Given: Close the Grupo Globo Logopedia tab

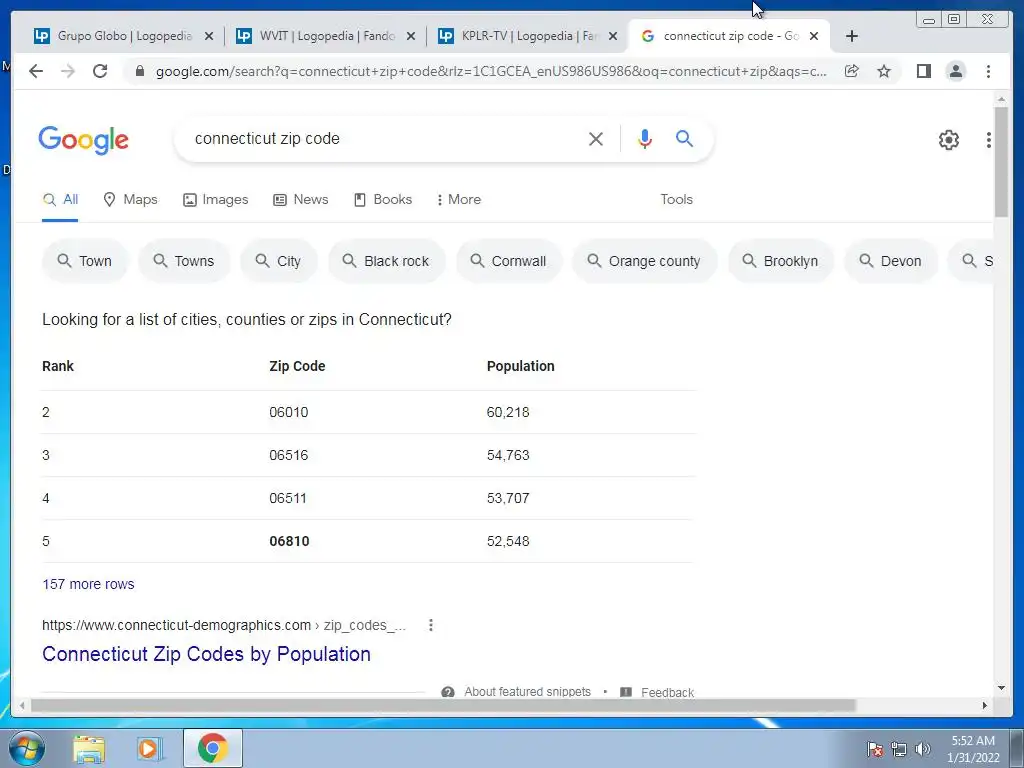Looking at the screenshot, I should click(x=209, y=36).
